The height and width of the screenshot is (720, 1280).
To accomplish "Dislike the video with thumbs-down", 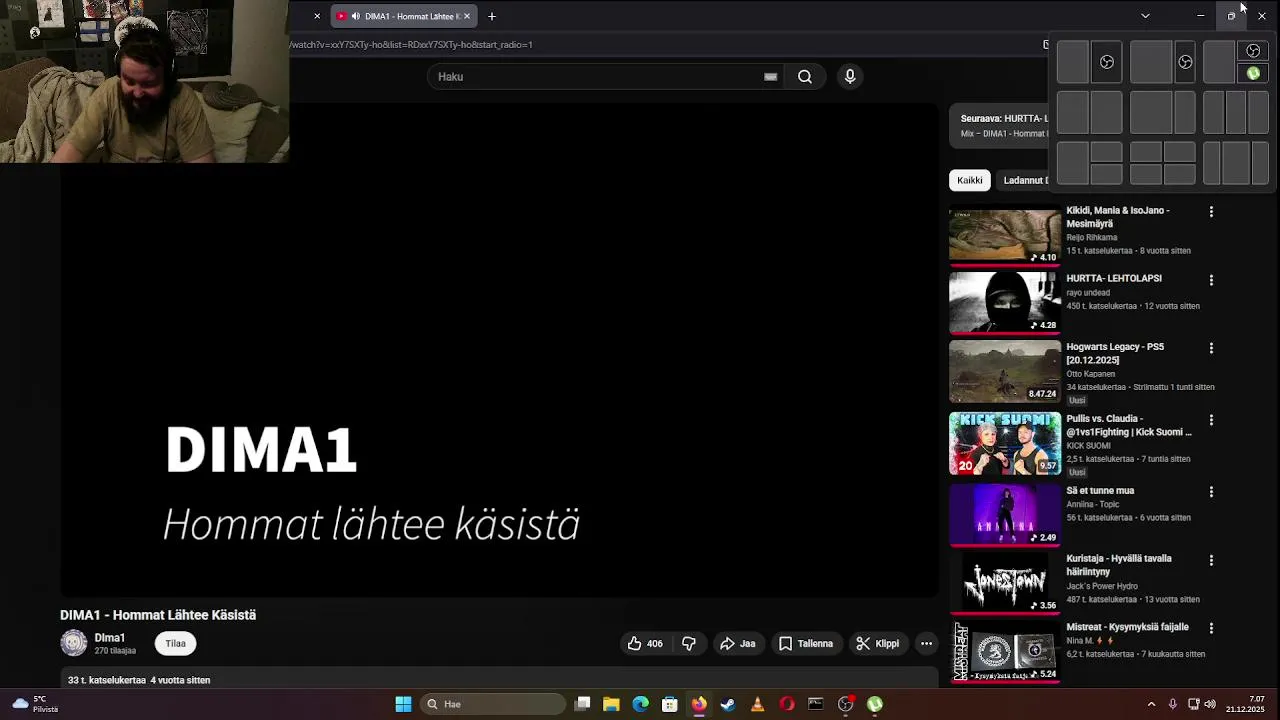I will click(x=689, y=644).
